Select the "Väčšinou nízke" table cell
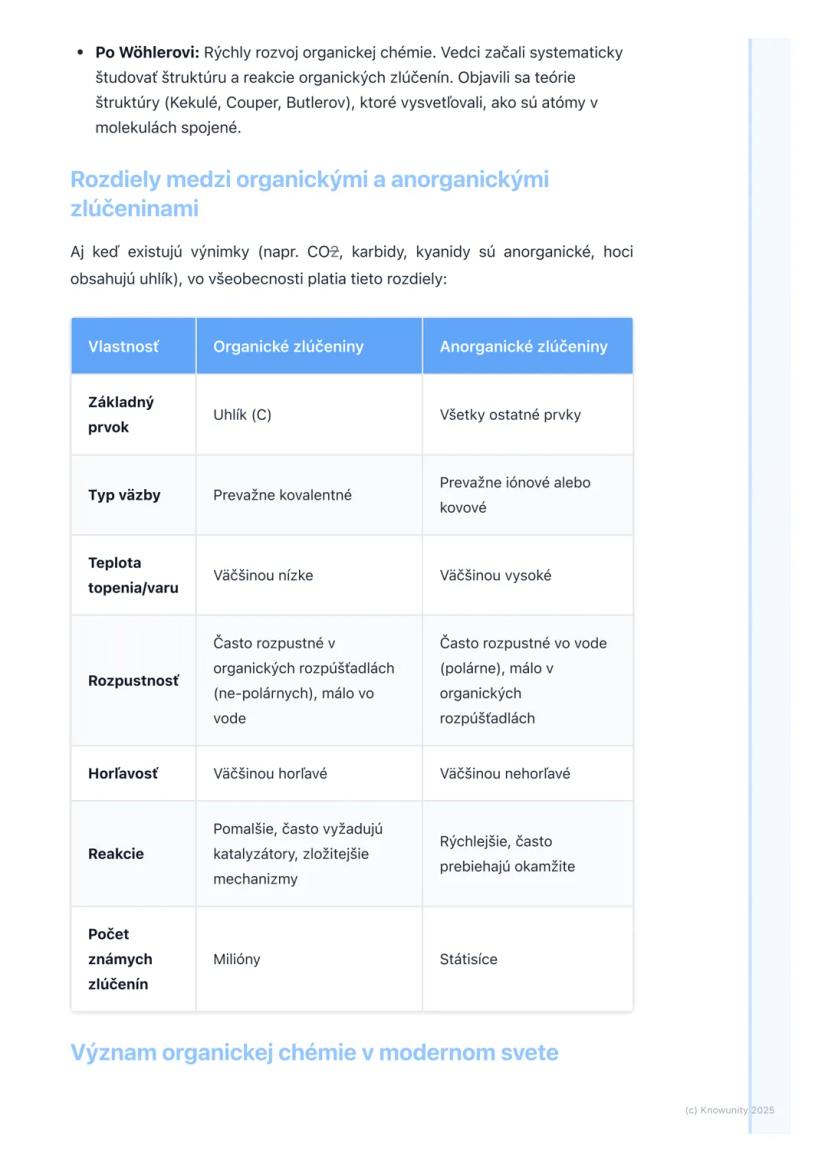 click(263, 575)
